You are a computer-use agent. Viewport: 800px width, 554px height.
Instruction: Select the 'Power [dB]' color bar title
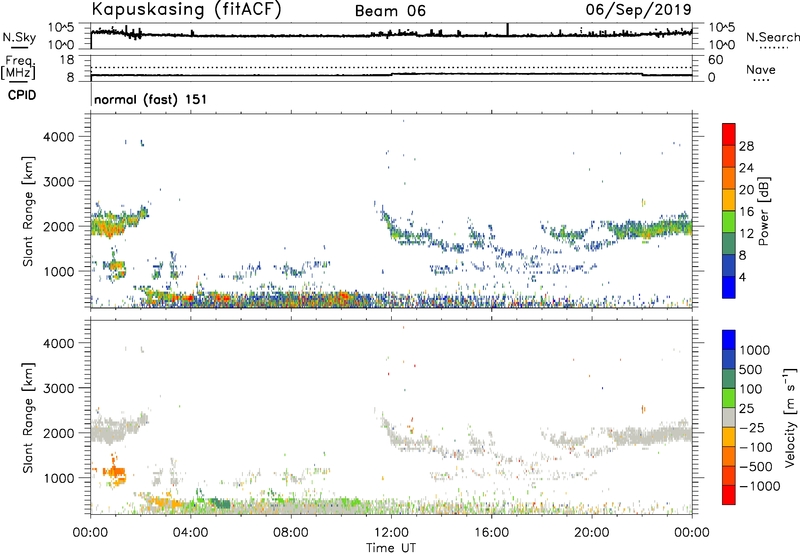[763, 211]
